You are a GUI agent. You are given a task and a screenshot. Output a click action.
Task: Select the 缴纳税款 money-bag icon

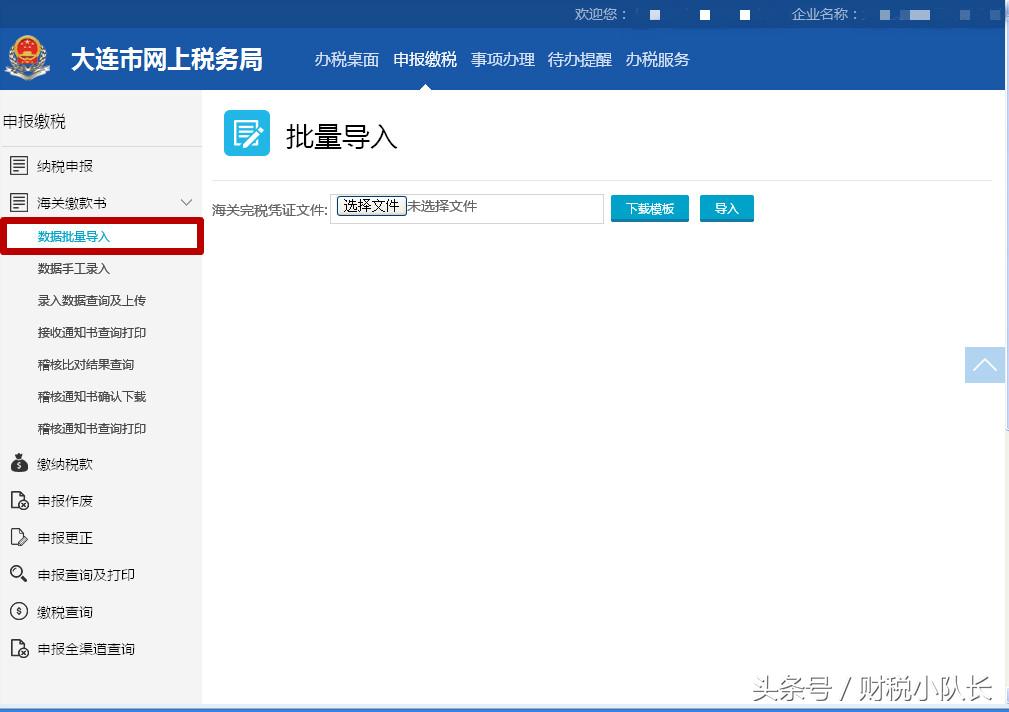tap(18, 463)
